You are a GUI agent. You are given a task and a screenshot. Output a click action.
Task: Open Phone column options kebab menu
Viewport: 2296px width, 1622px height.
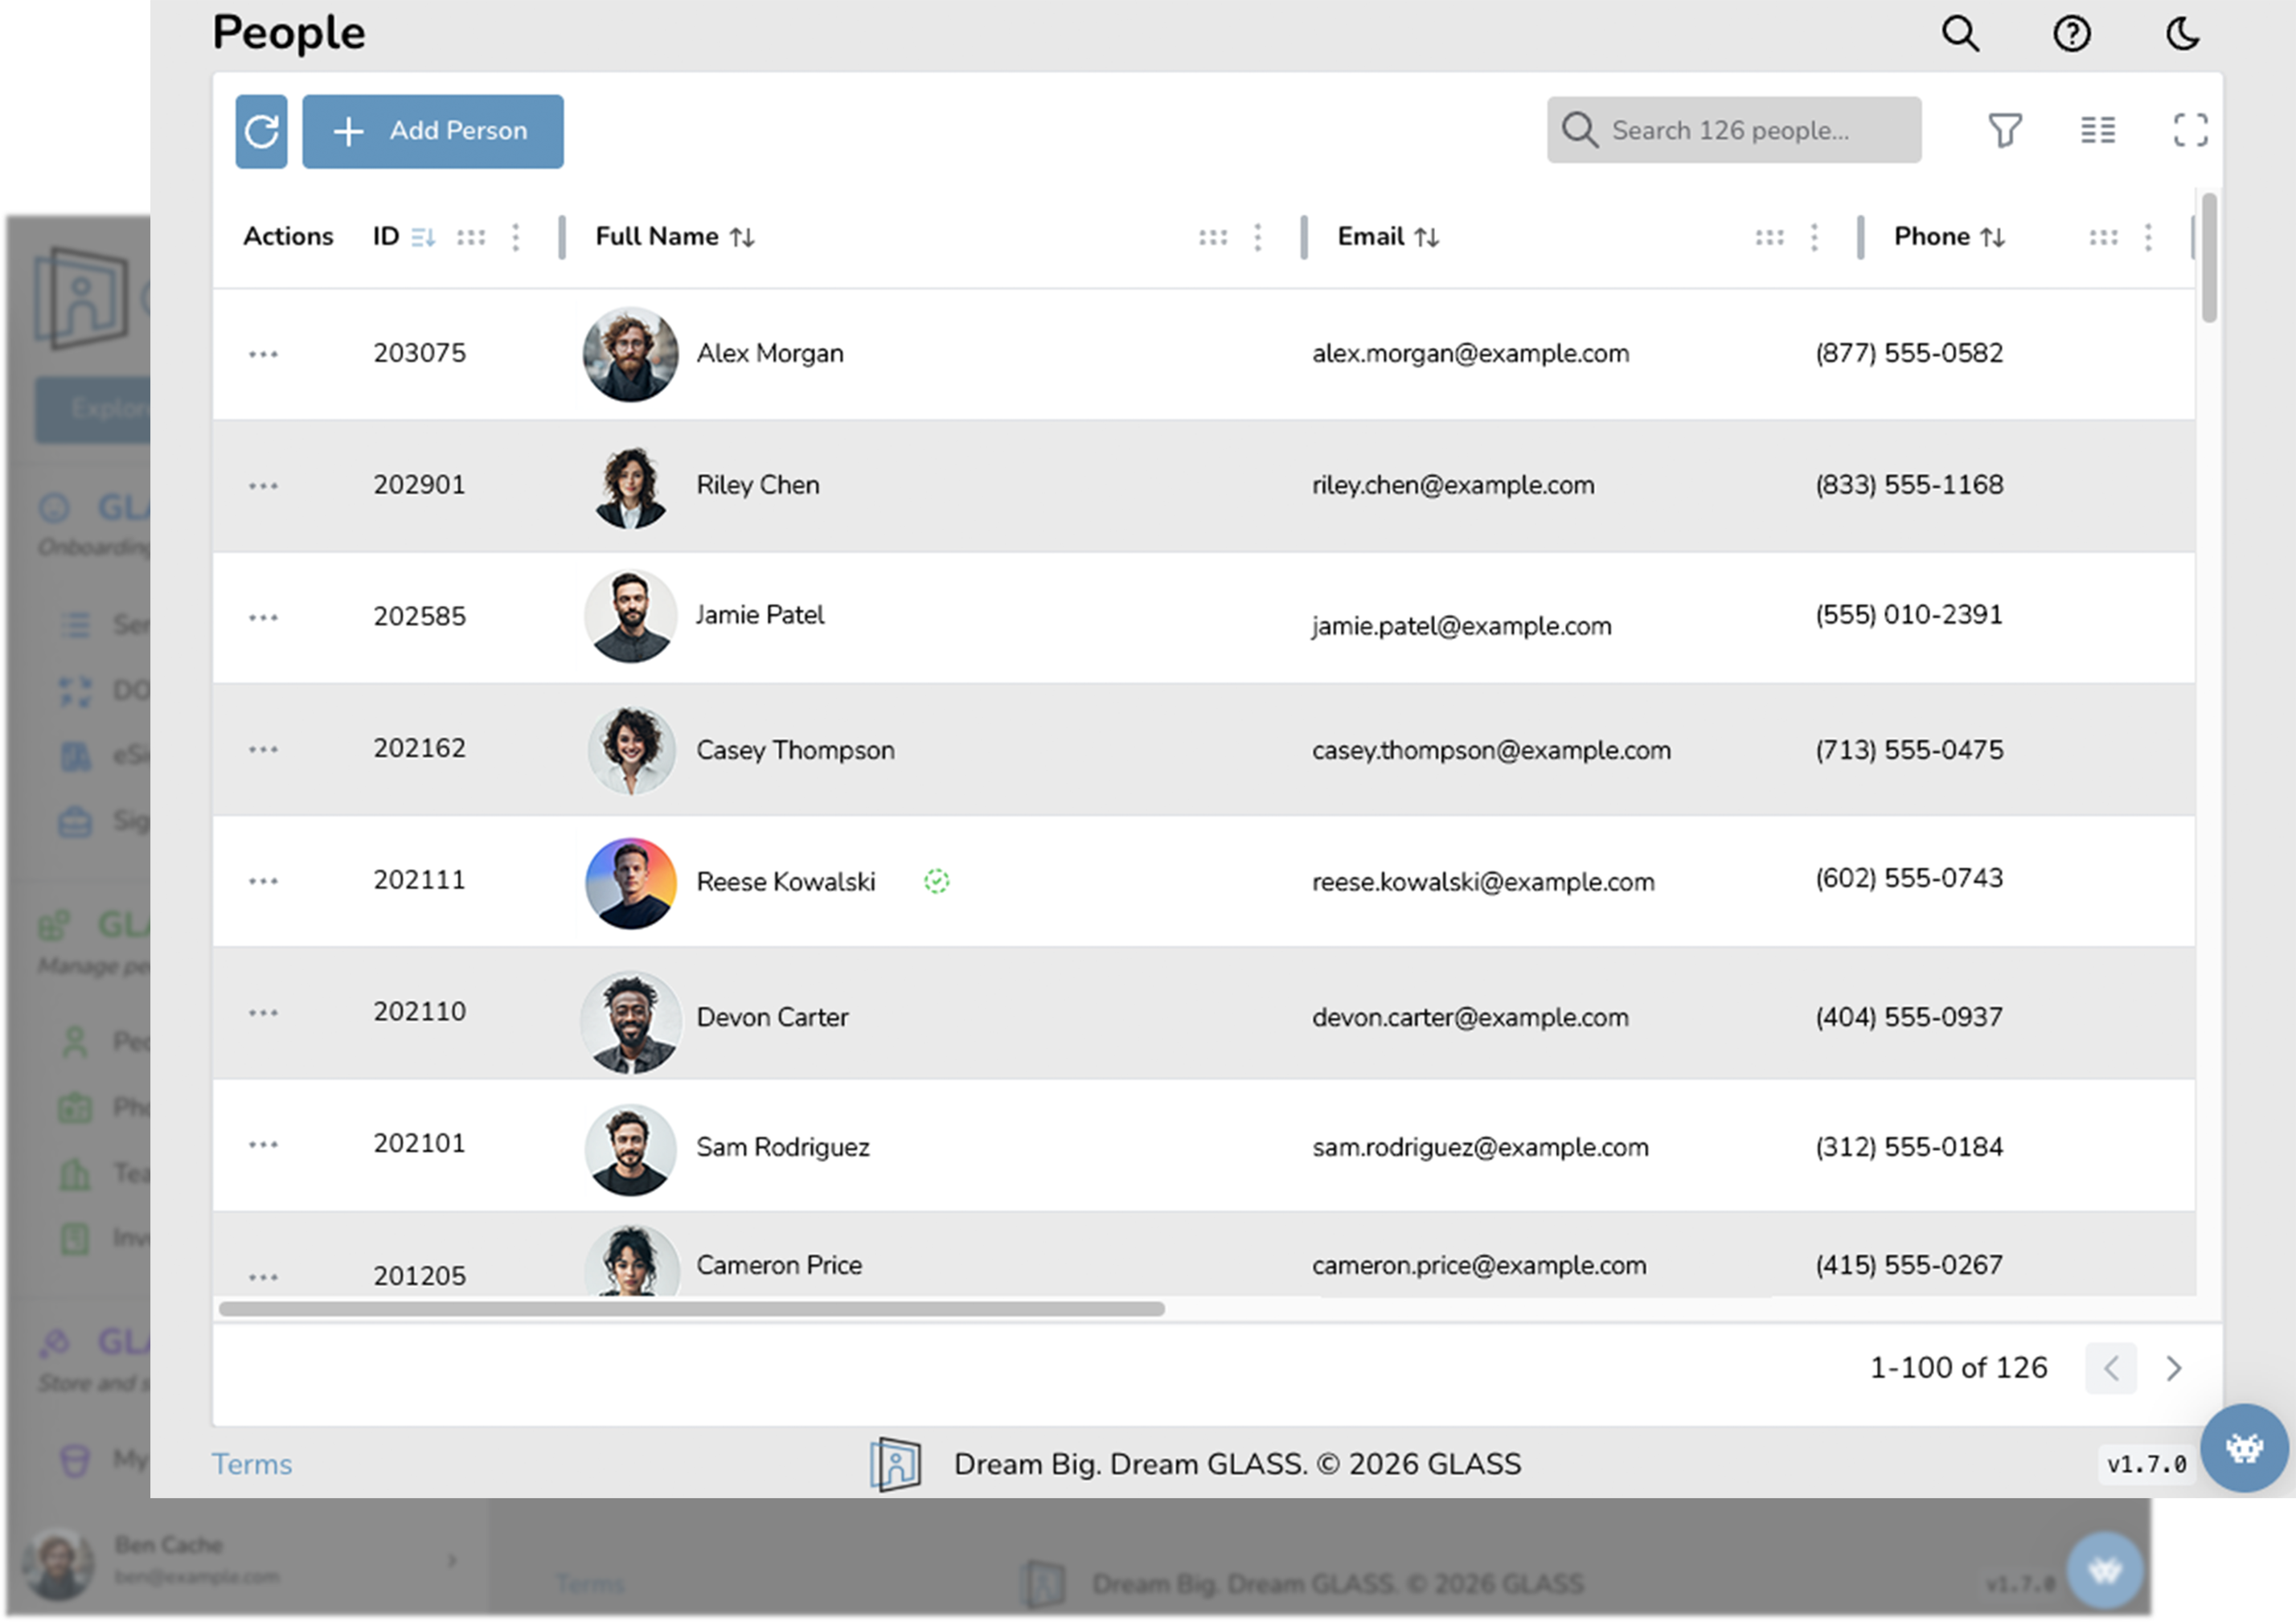point(2148,237)
